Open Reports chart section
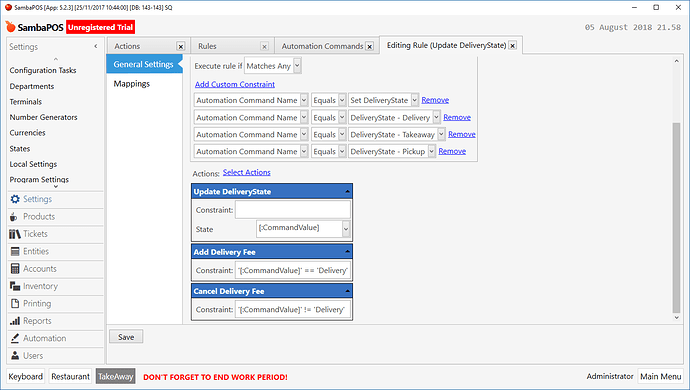 pyautogui.click(x=55, y=321)
